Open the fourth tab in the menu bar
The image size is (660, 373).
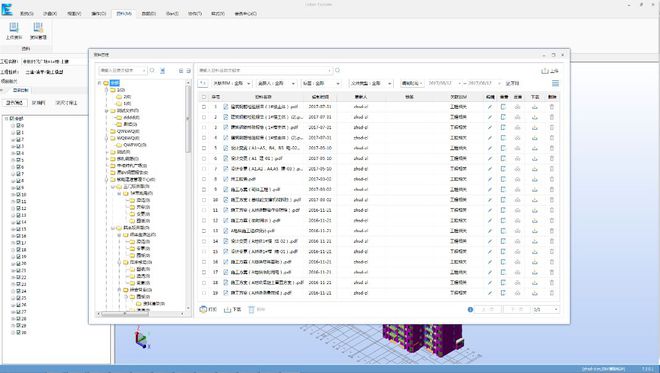pos(98,13)
